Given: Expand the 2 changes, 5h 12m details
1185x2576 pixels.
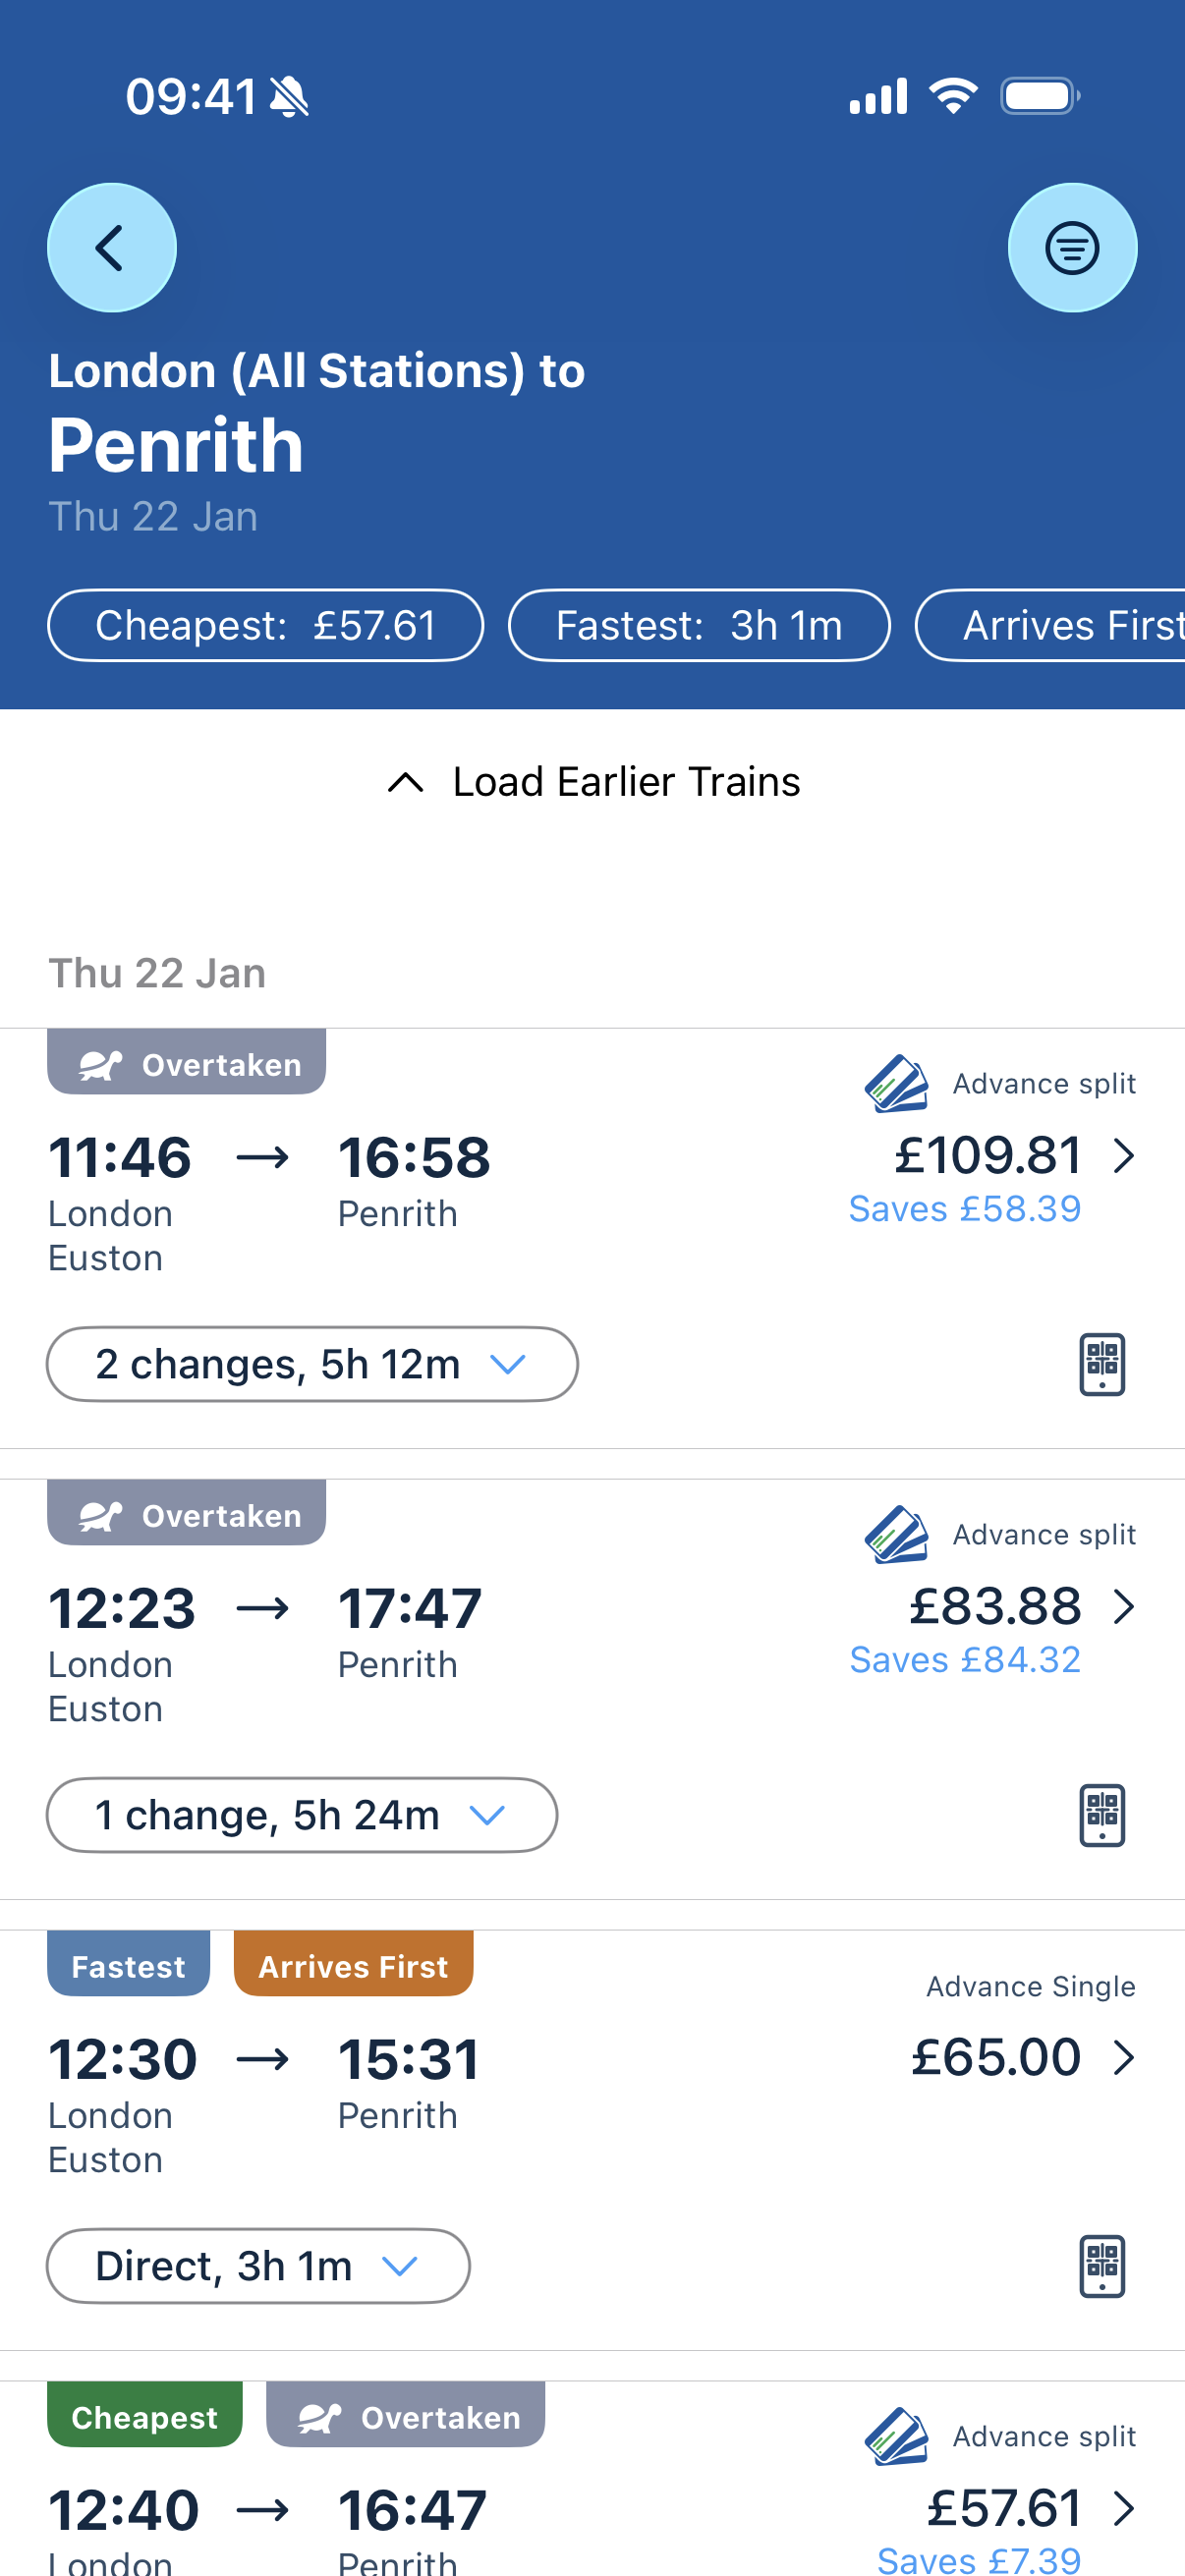Looking at the screenshot, I should pos(311,1364).
